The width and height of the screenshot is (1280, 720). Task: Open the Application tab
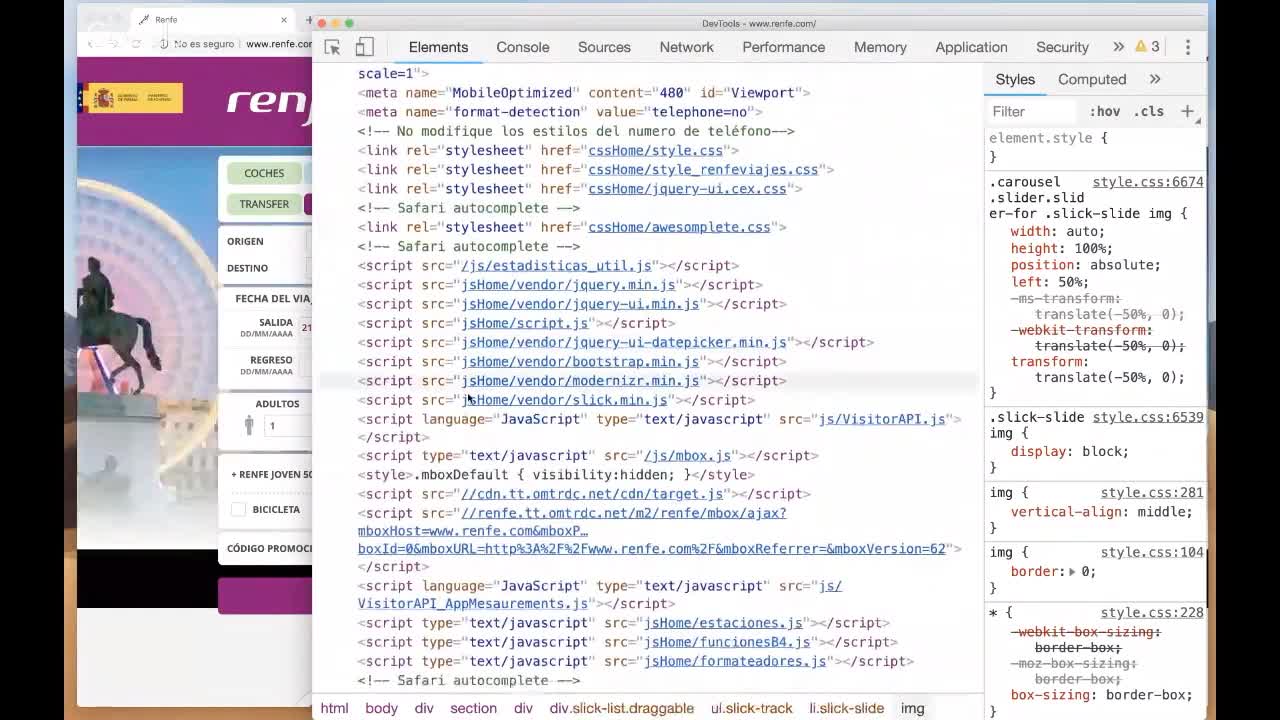pyautogui.click(x=971, y=47)
